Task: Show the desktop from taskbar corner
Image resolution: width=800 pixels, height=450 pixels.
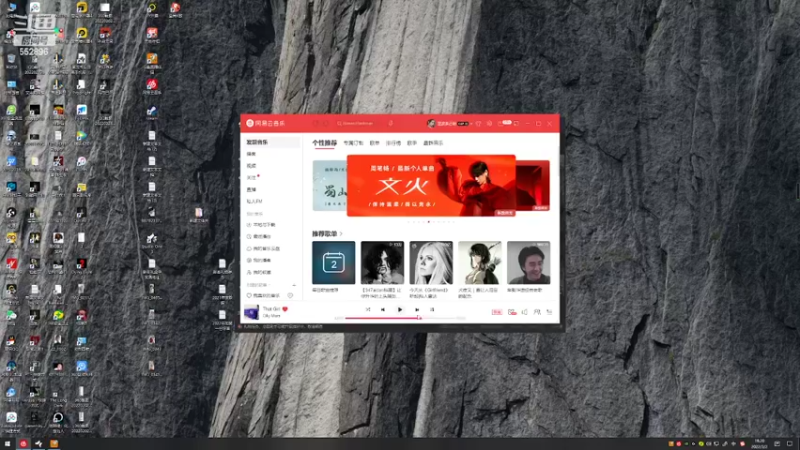Action: click(x=798, y=444)
